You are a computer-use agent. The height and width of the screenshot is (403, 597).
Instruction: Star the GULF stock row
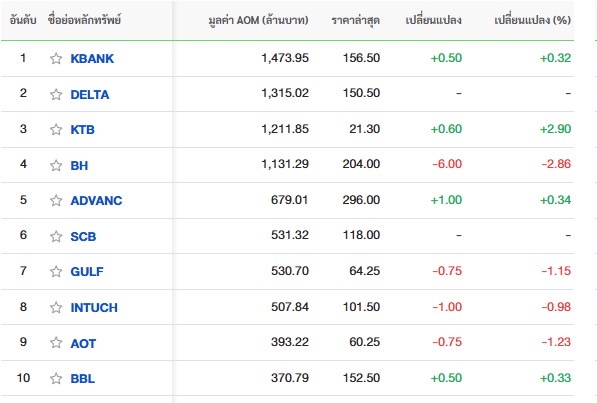tap(56, 271)
